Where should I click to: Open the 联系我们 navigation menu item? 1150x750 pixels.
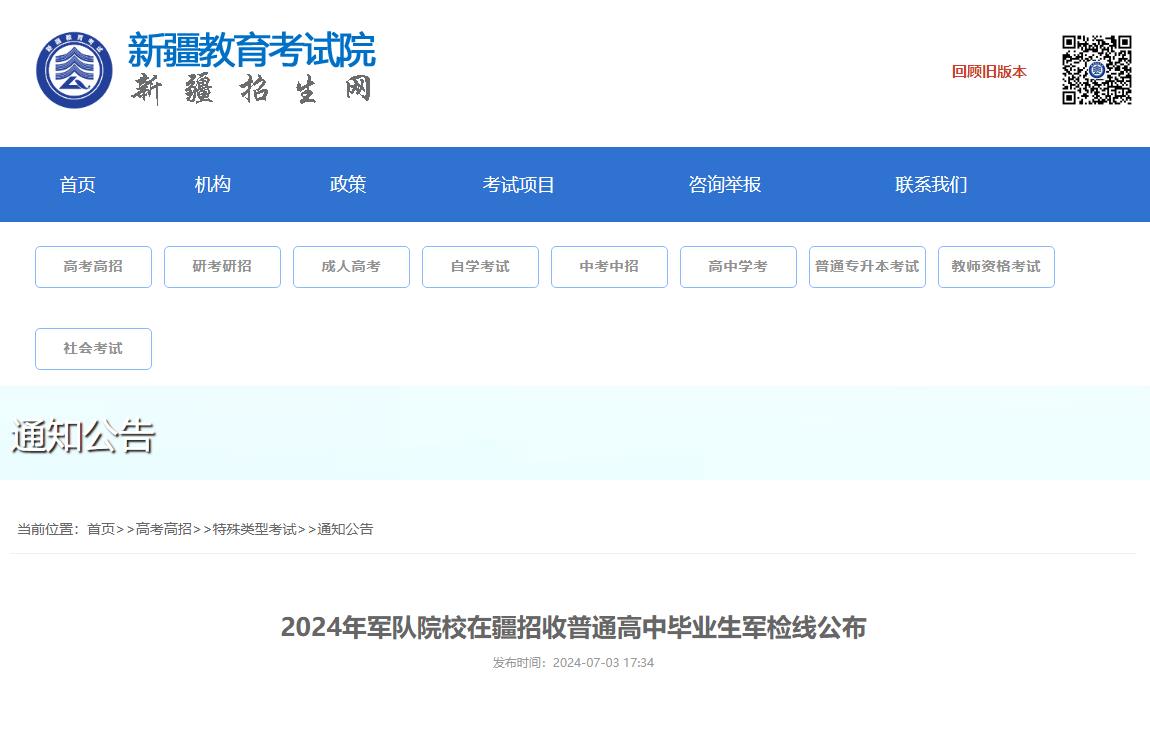pyautogui.click(x=930, y=184)
